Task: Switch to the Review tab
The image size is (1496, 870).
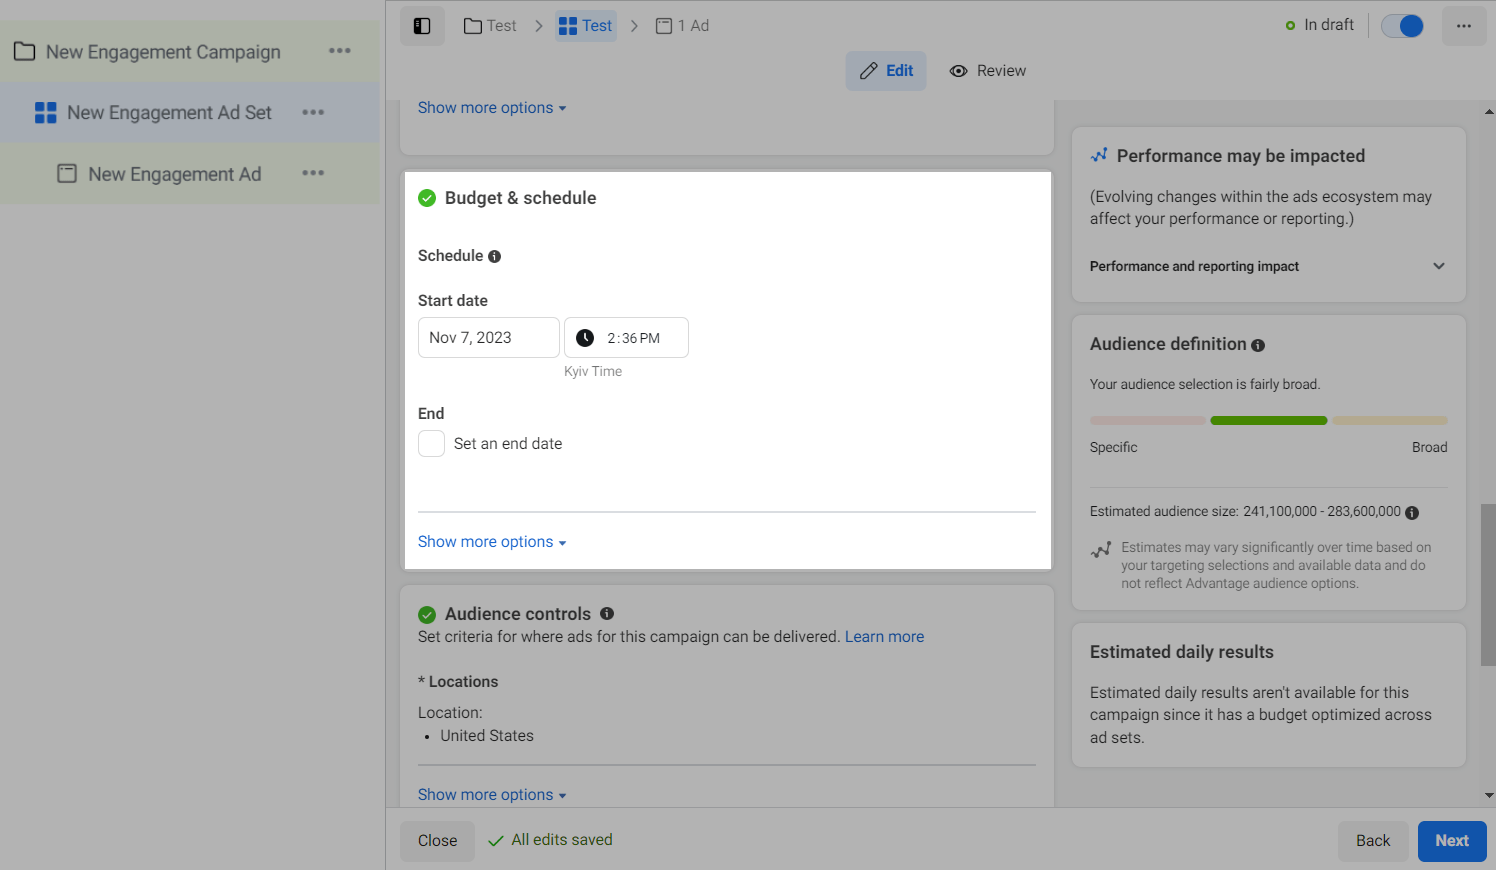Action: coord(988,71)
